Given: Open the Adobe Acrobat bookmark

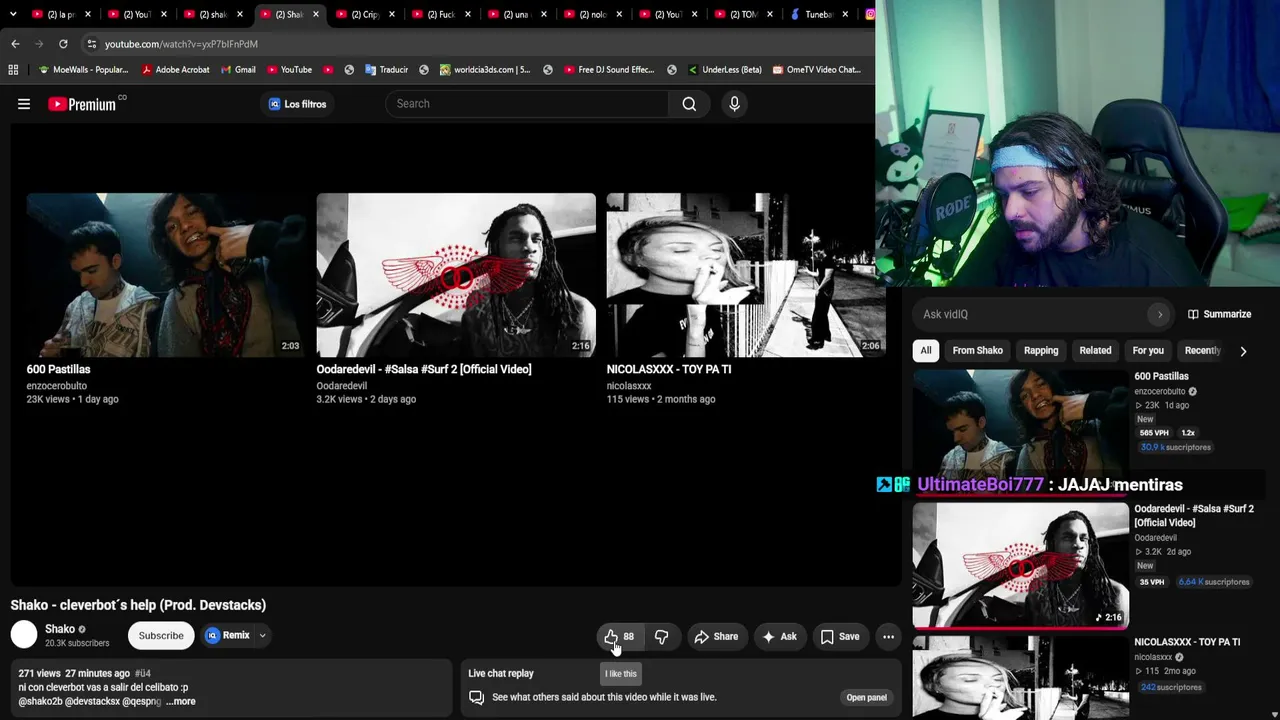Looking at the screenshot, I should [x=176, y=70].
